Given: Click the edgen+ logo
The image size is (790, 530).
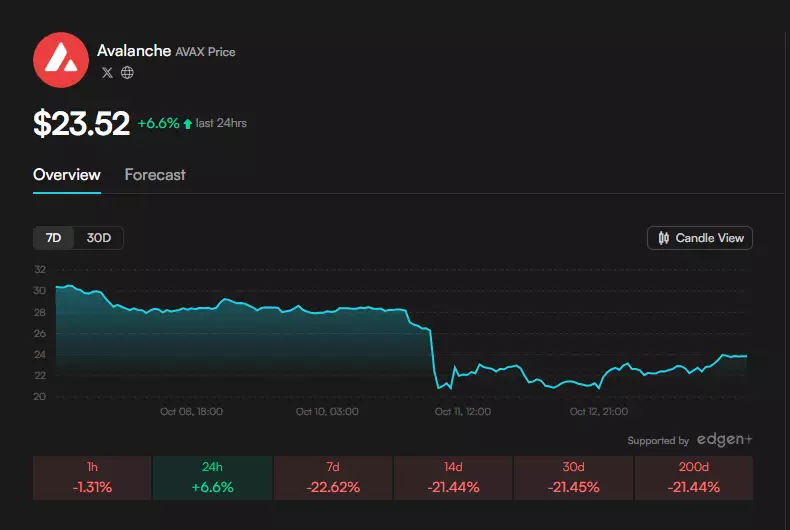Looking at the screenshot, I should coord(724,440).
